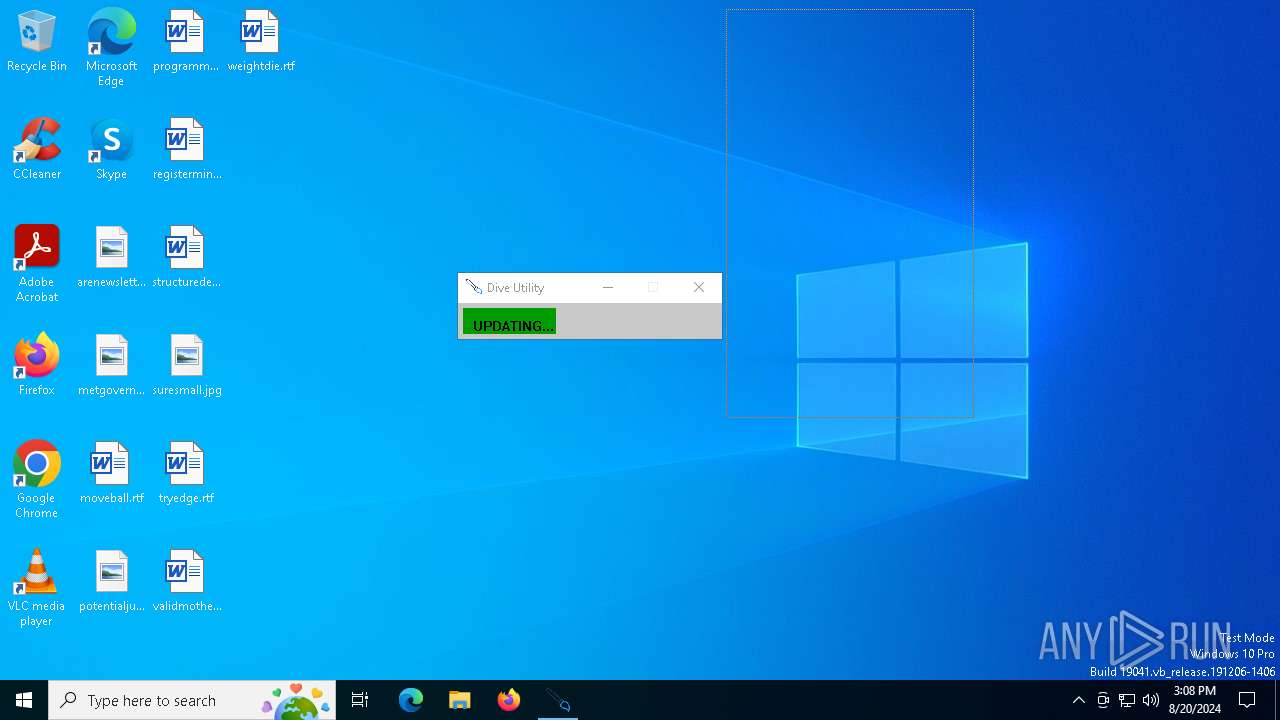1280x720 pixels.
Task: Open the CCleaner desktop shortcut
Action: pyautogui.click(x=37, y=149)
